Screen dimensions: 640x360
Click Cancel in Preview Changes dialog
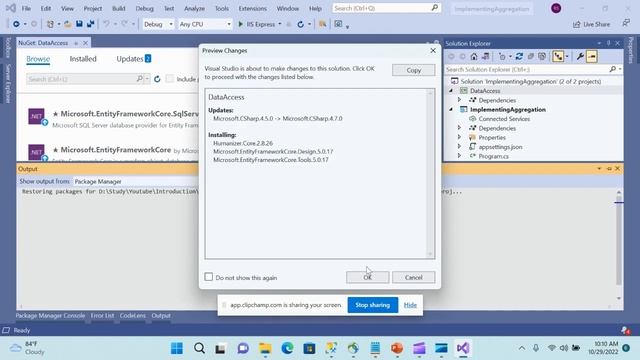(413, 277)
